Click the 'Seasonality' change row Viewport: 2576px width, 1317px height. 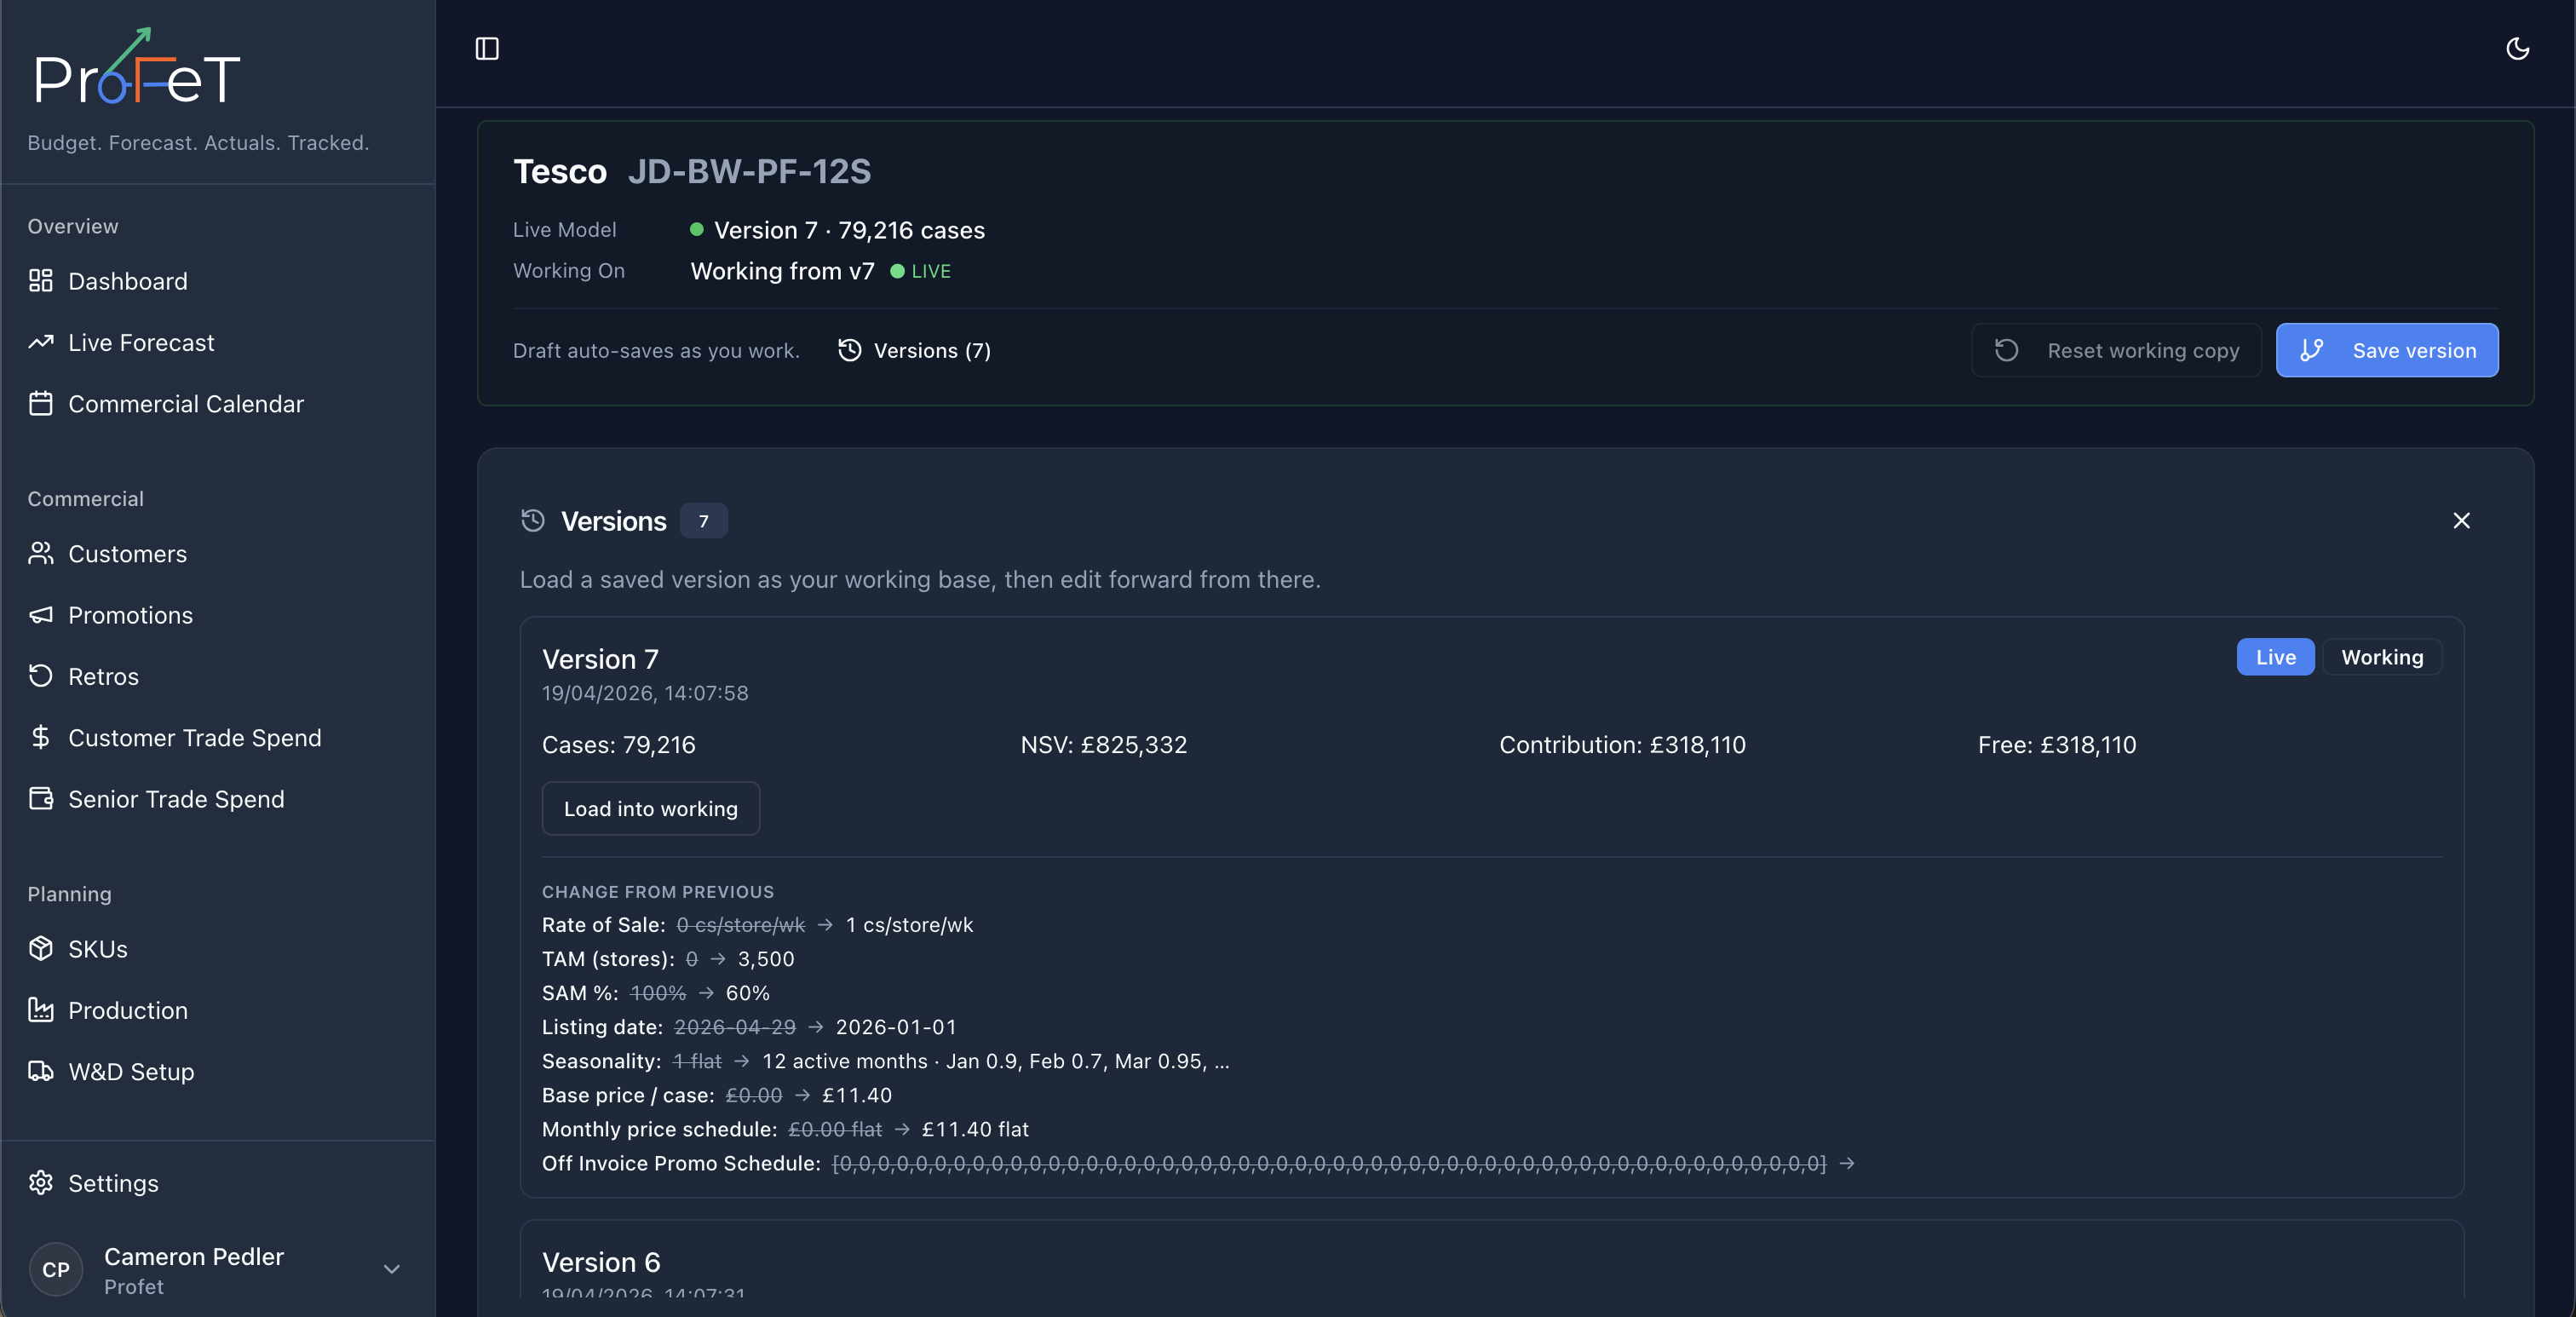[886, 1061]
